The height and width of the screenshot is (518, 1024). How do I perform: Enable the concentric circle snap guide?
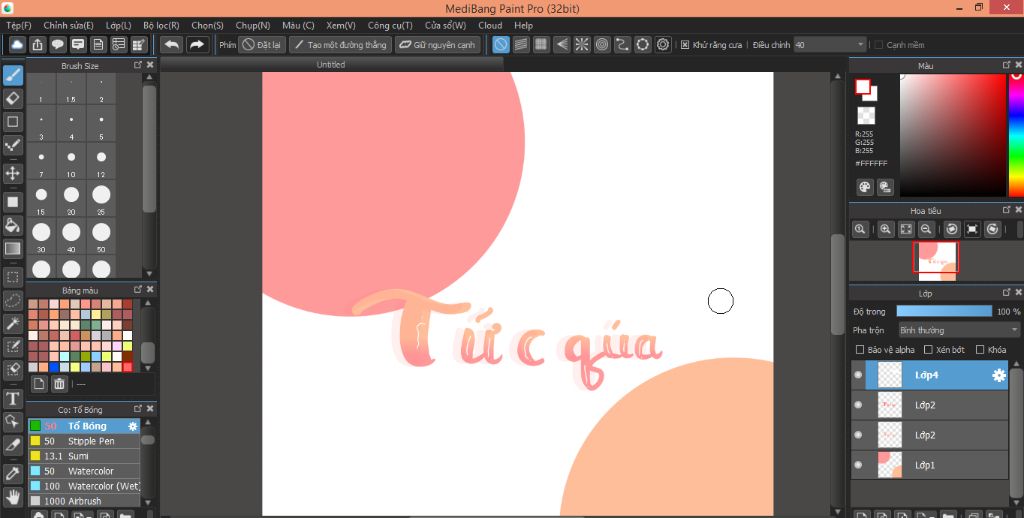pyautogui.click(x=601, y=44)
